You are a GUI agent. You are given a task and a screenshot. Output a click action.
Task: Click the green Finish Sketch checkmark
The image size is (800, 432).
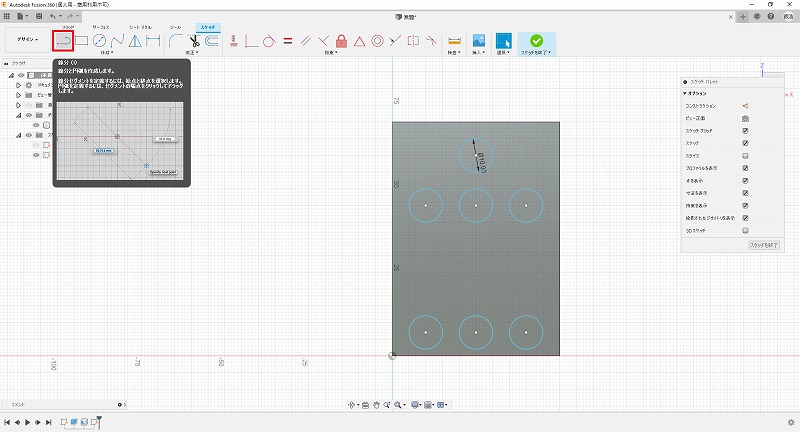[x=537, y=41]
